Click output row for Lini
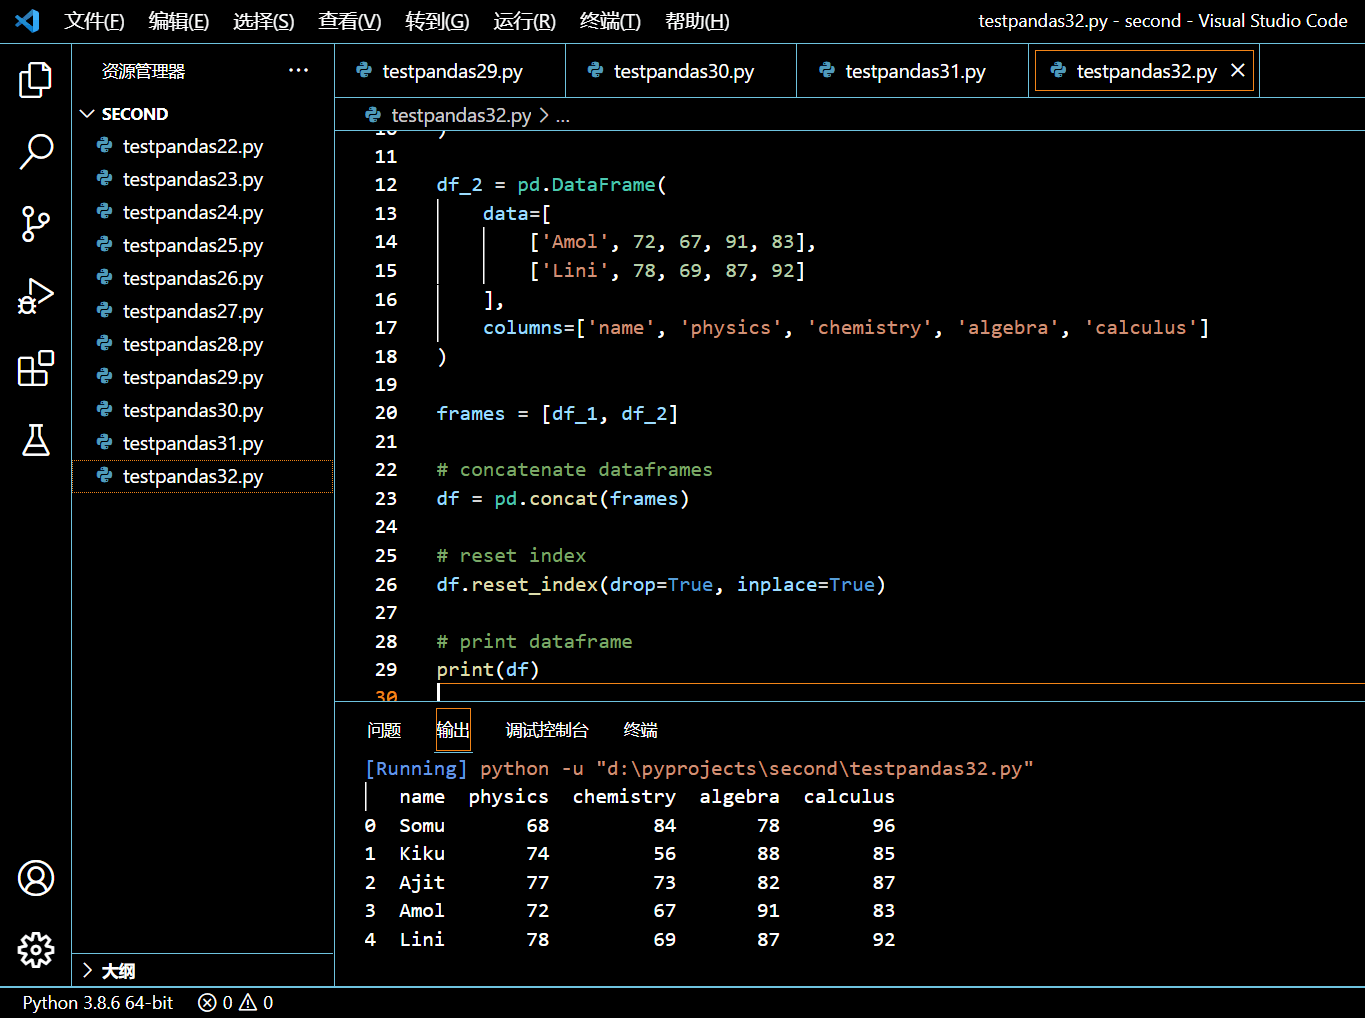1365x1018 pixels. tap(630, 939)
